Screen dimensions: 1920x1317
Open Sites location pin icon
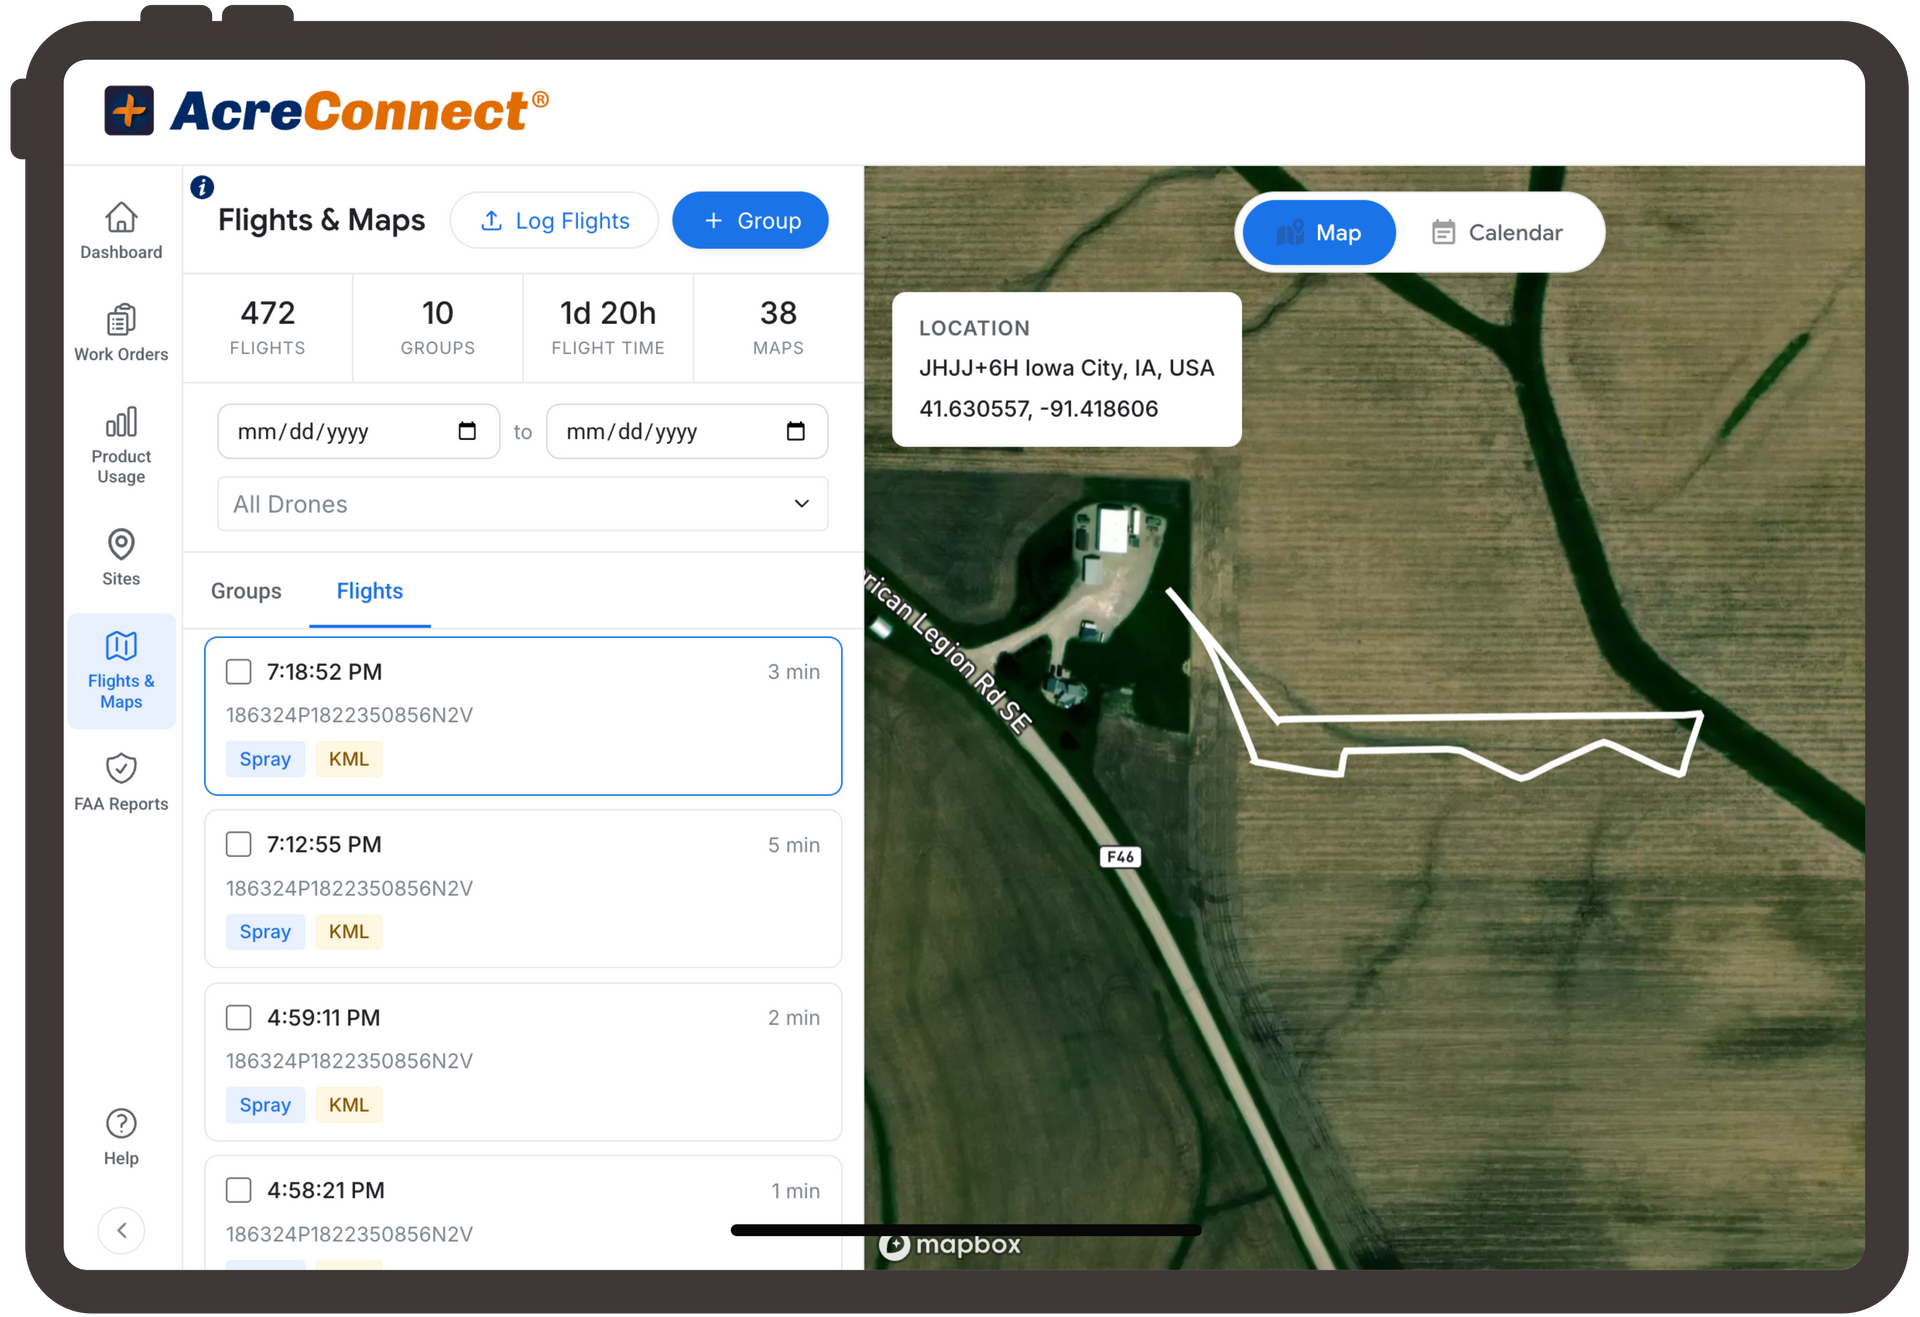[121, 545]
